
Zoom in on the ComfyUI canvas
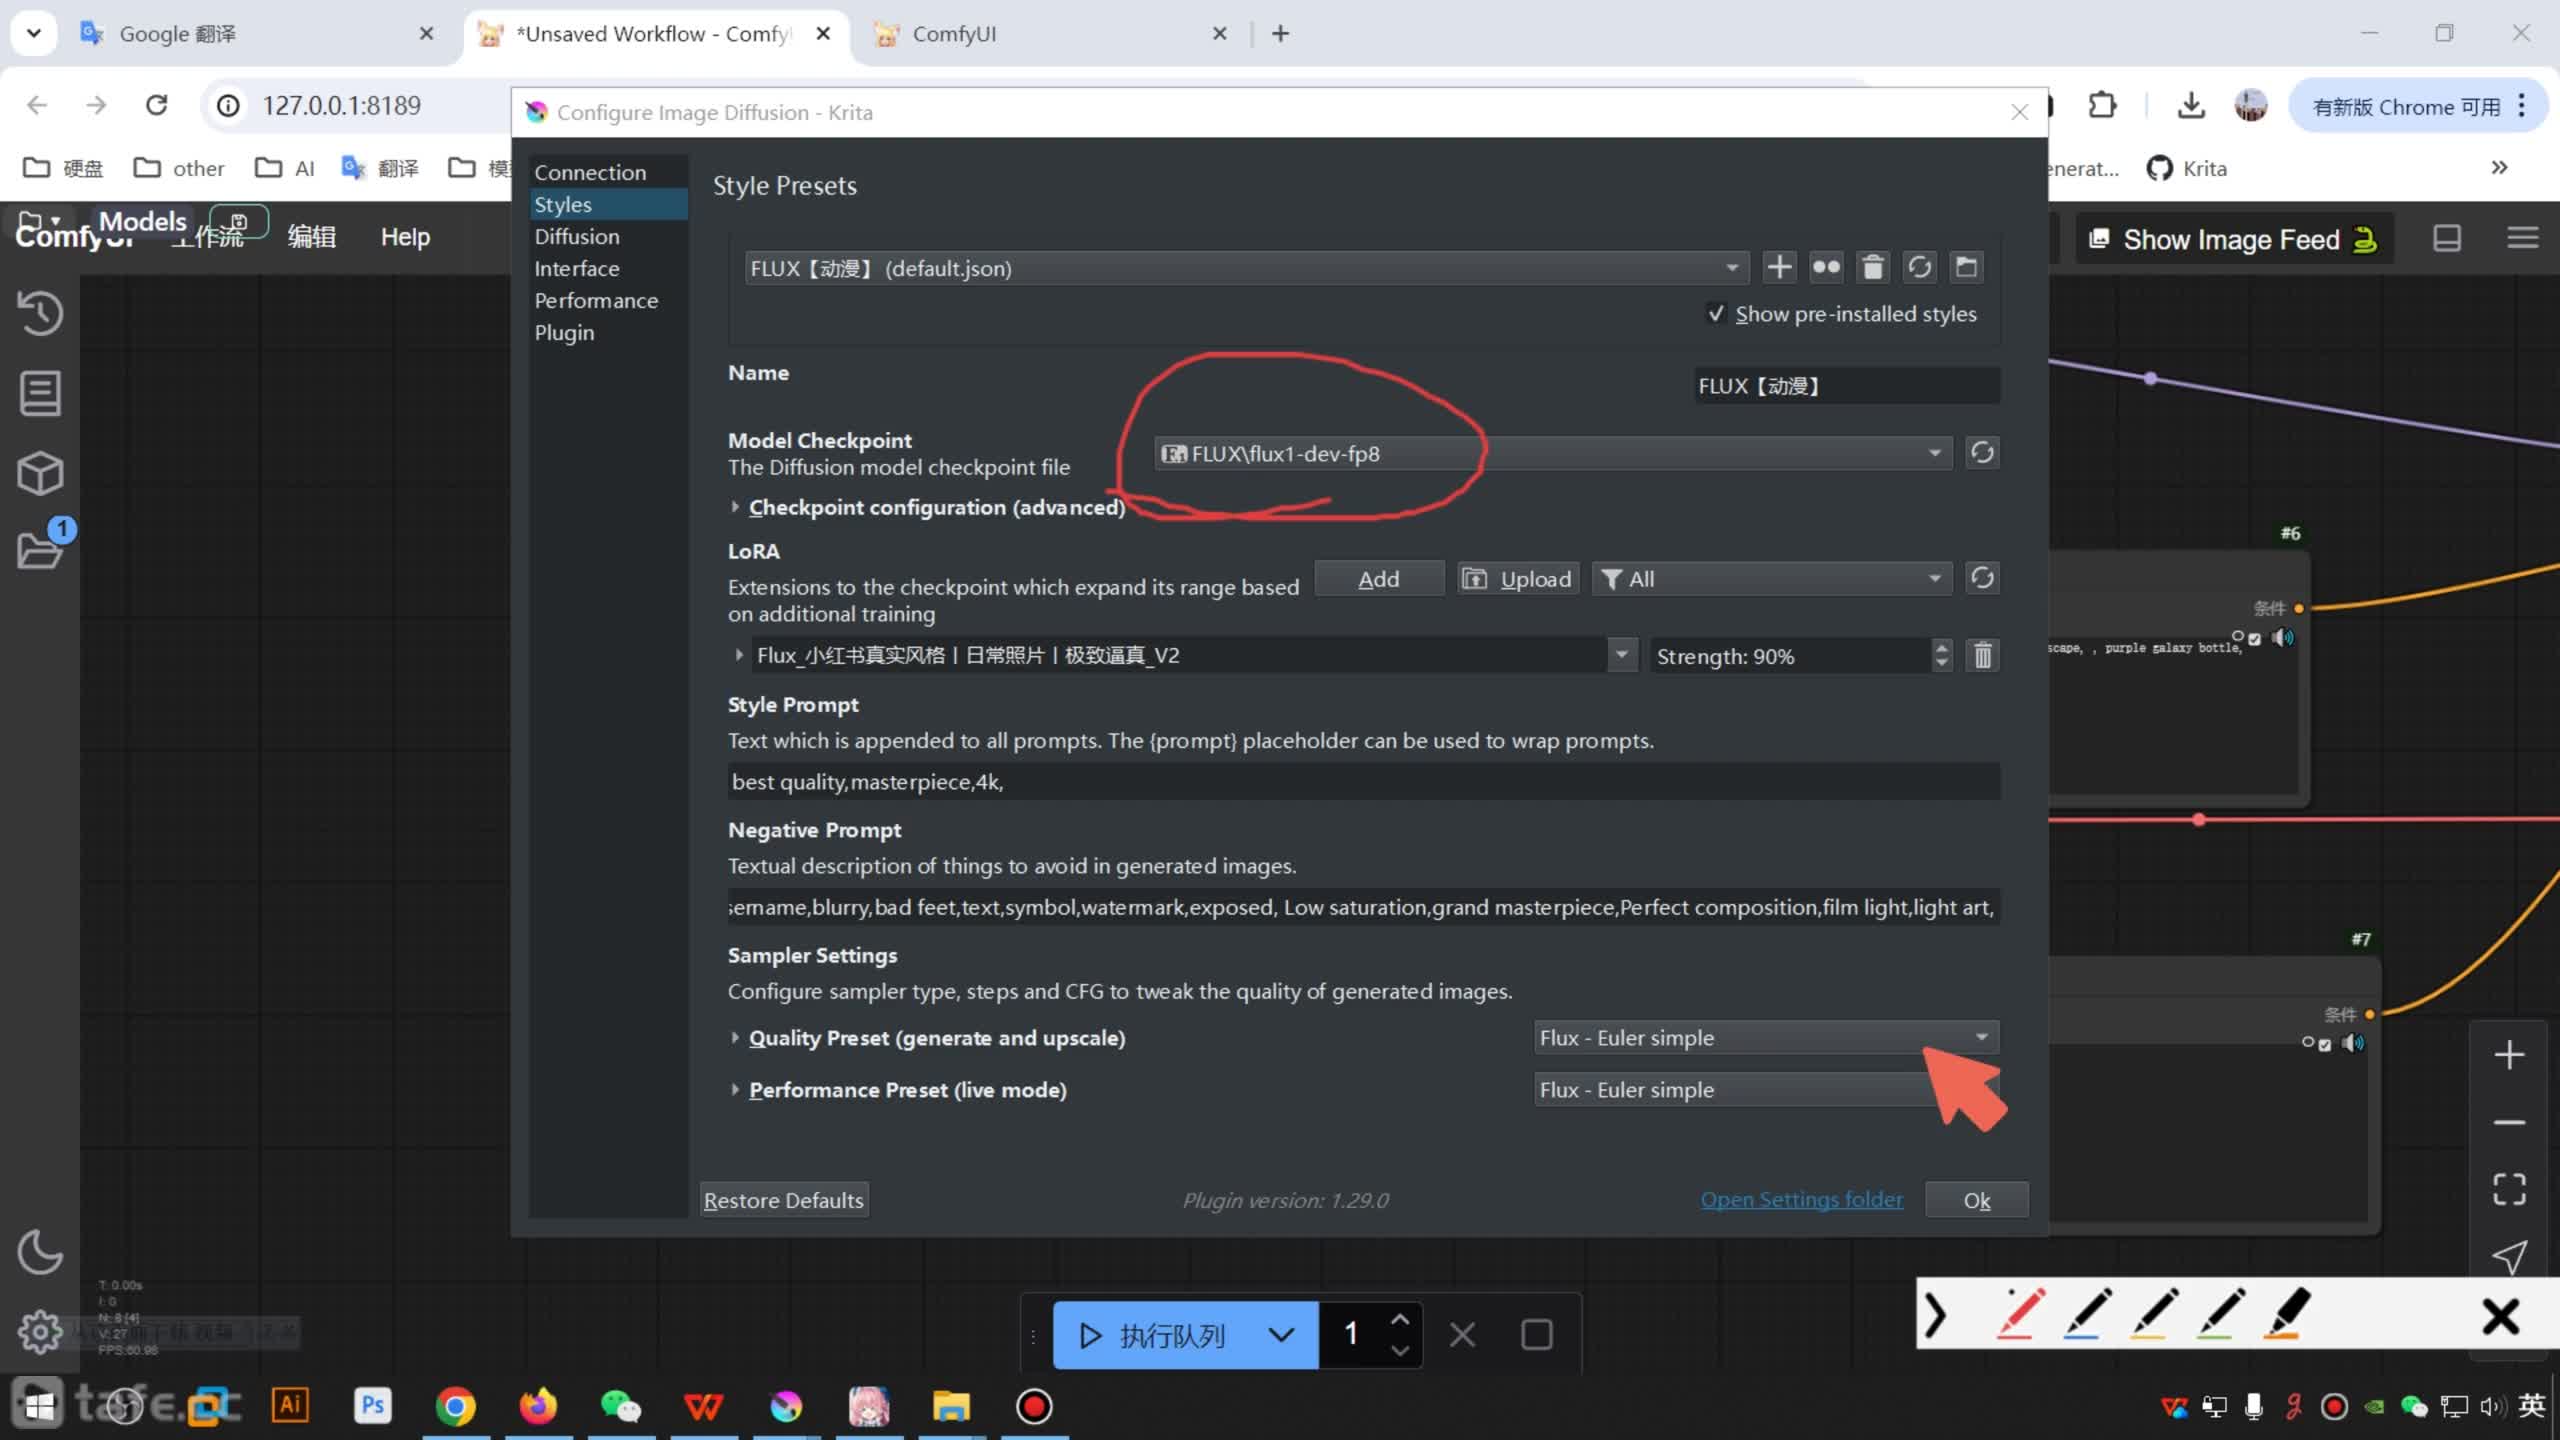[2509, 1055]
